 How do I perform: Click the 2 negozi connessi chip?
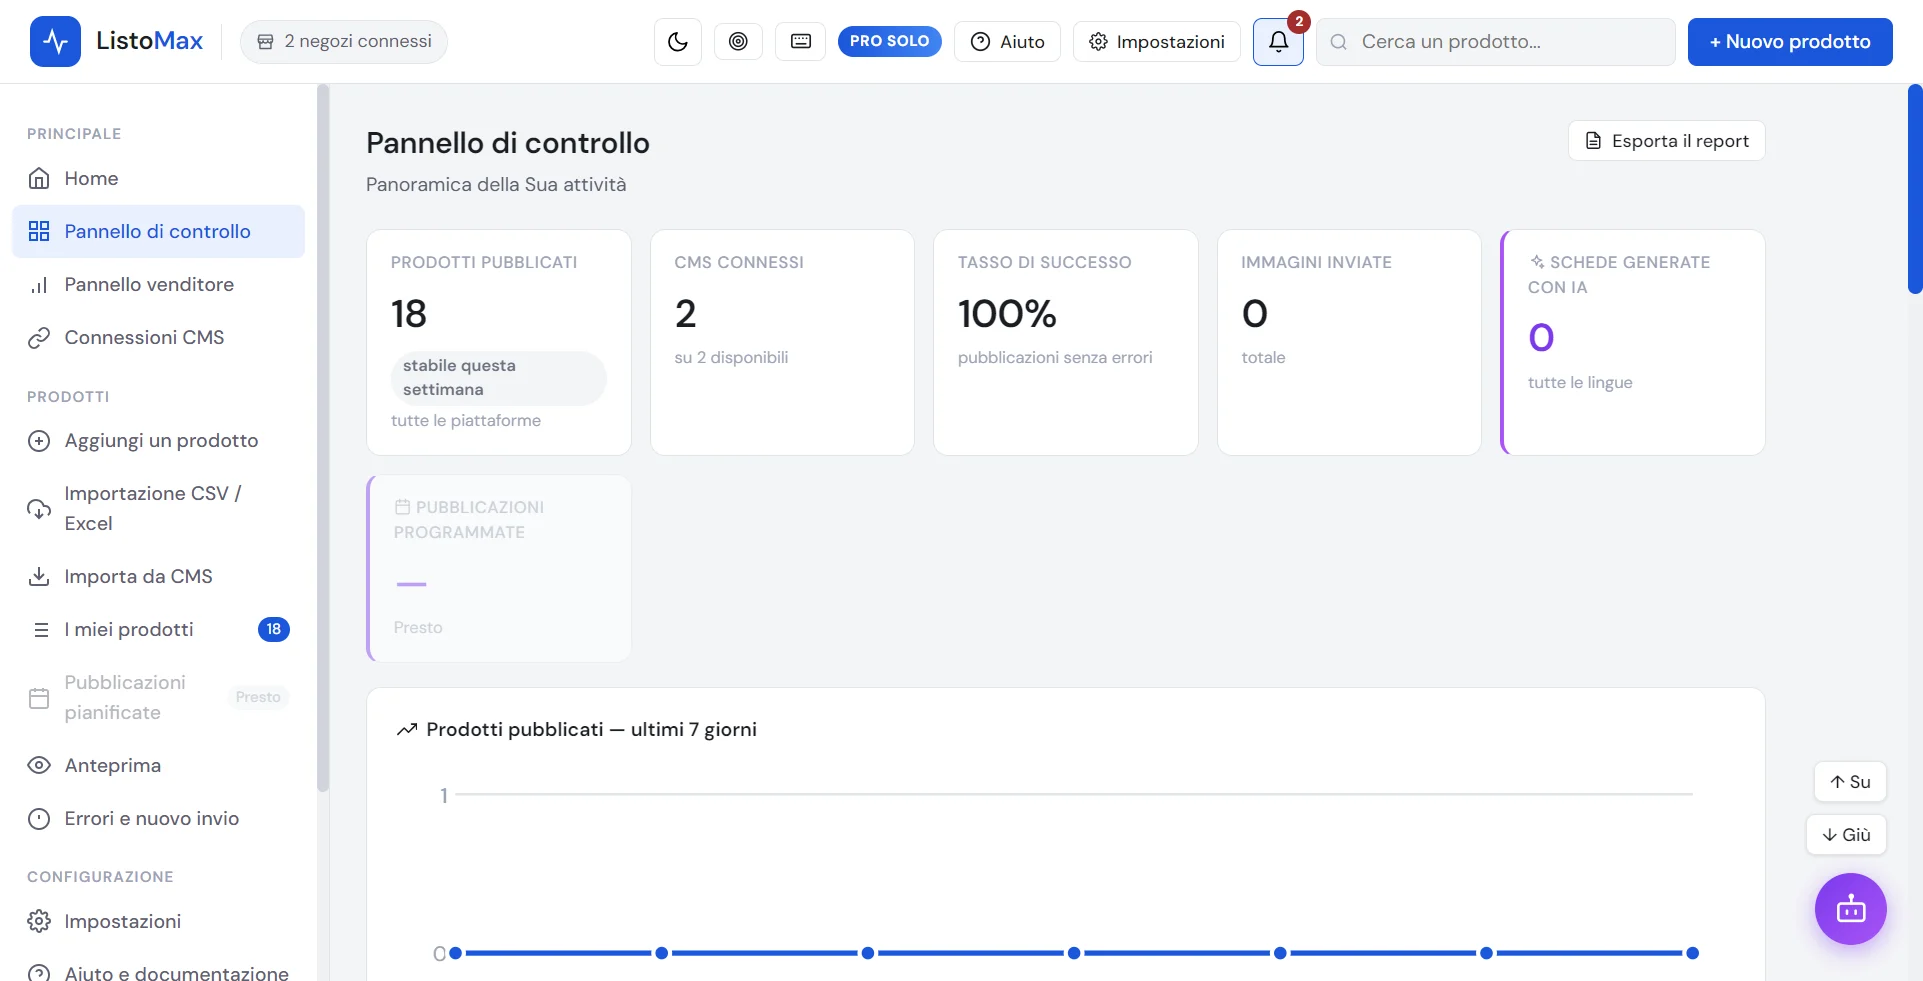pos(344,41)
